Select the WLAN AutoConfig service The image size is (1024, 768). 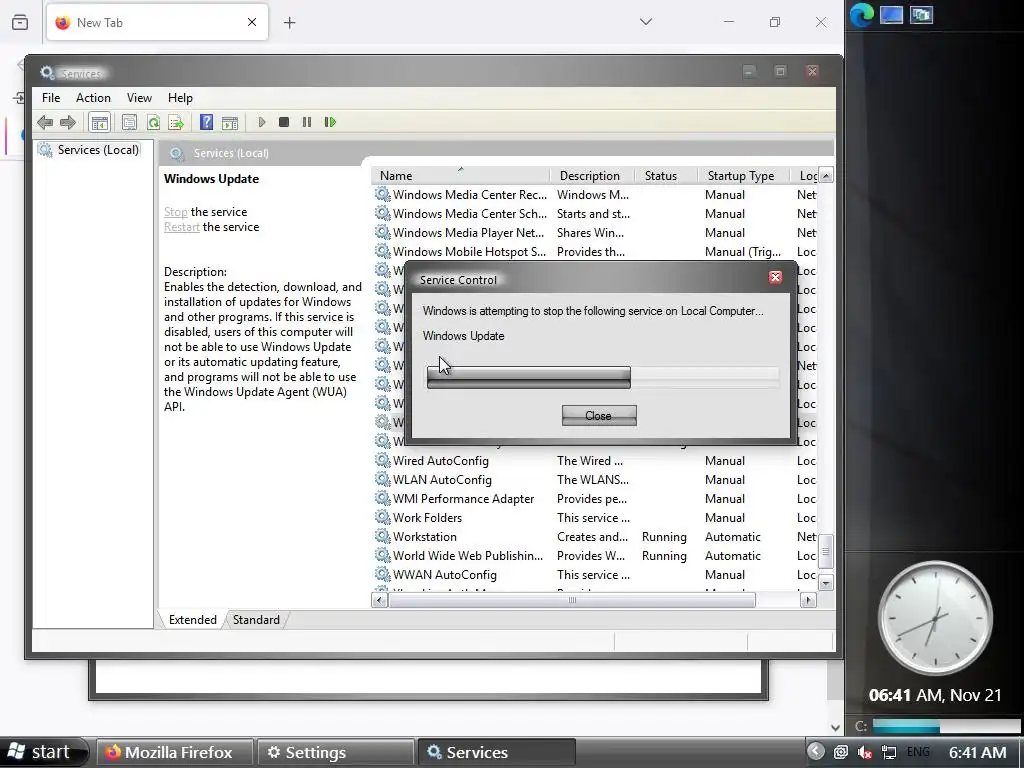tap(594, 479)
